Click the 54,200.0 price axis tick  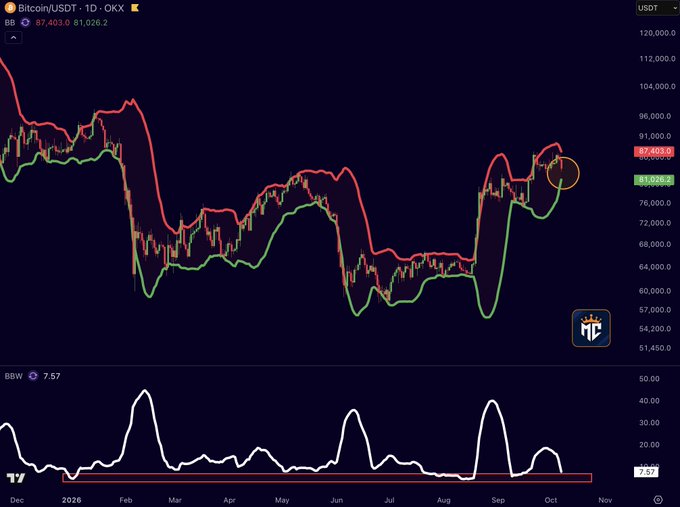655,329
